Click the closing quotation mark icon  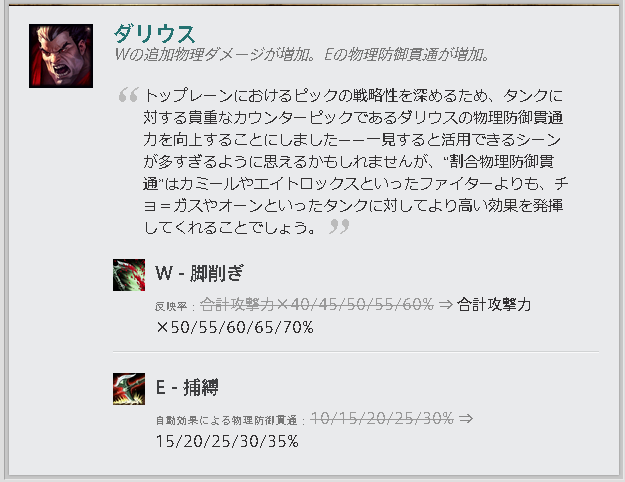339,226
